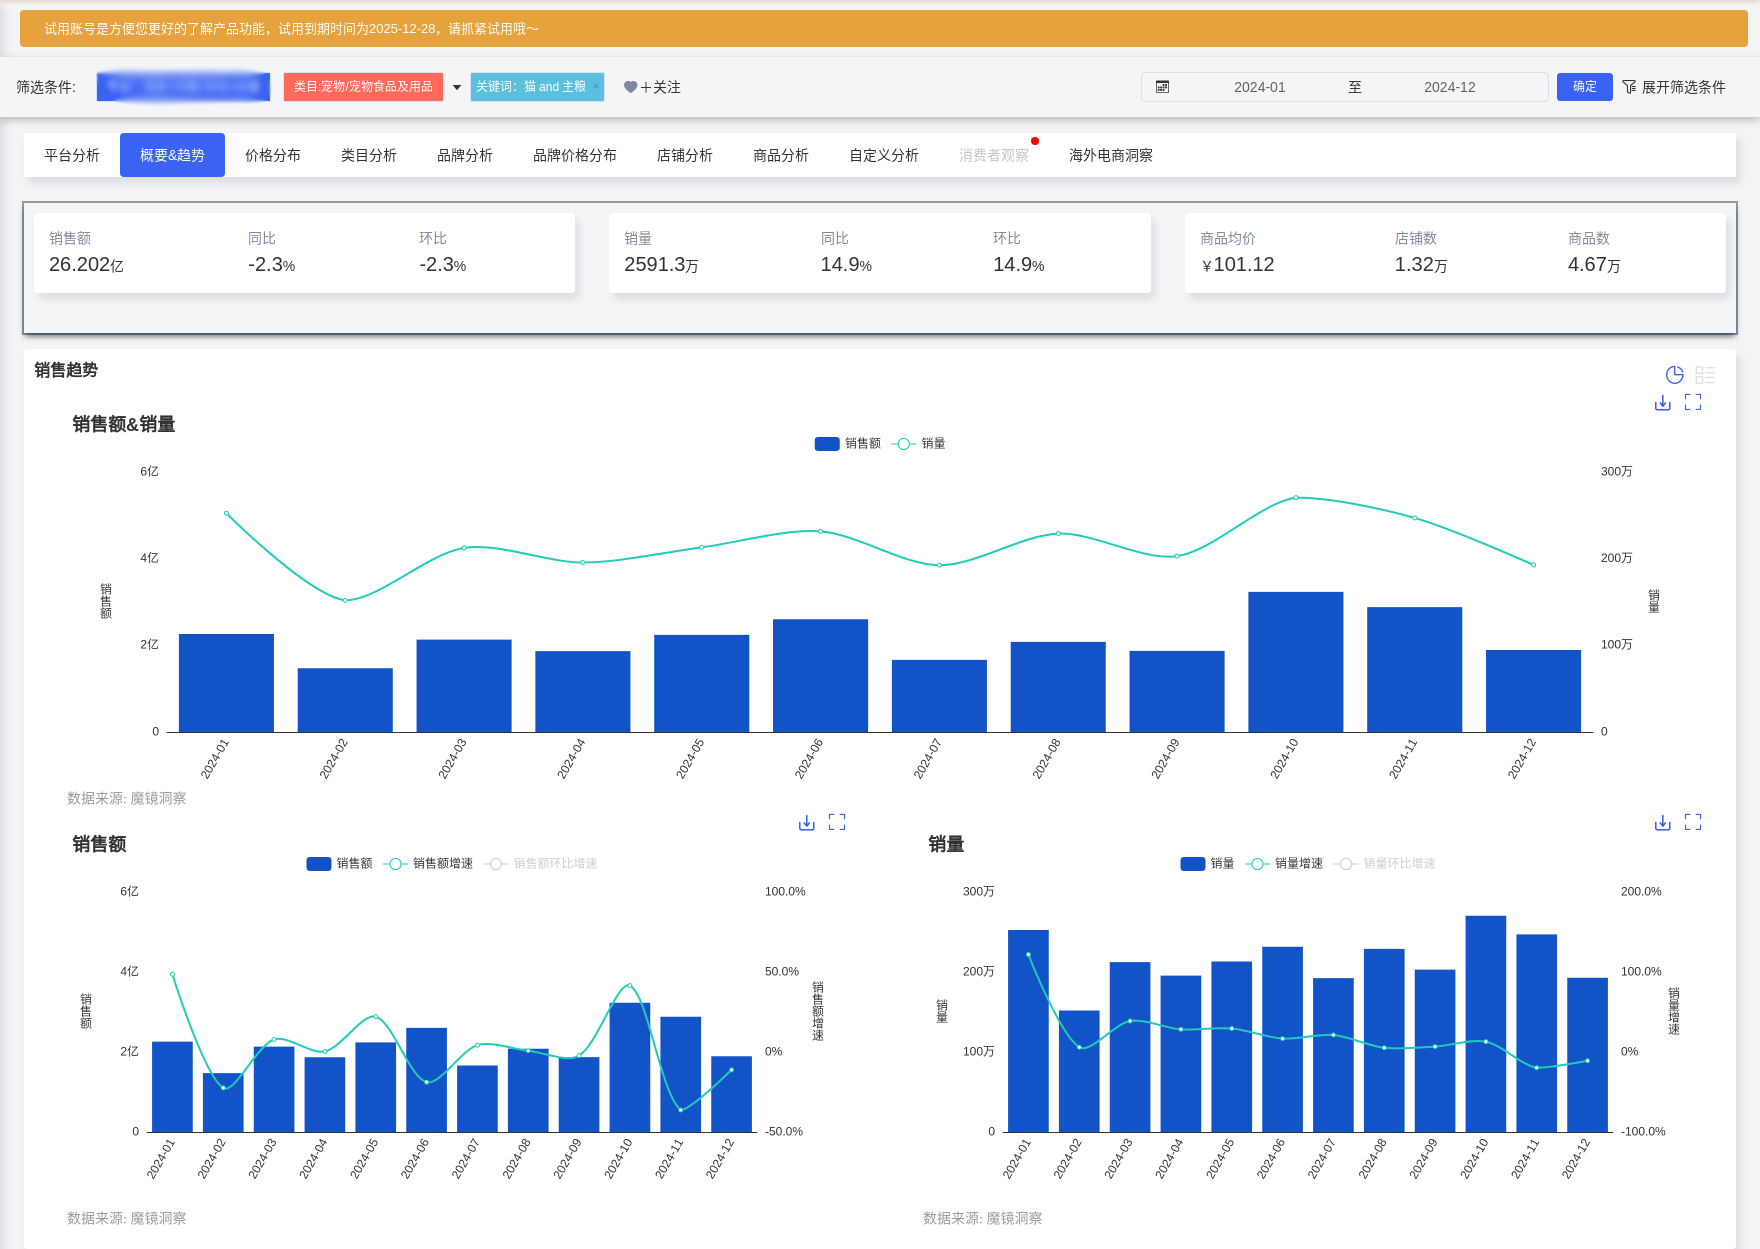Click the orange trial account notice banner
The height and width of the screenshot is (1249, 1760).
(884, 29)
